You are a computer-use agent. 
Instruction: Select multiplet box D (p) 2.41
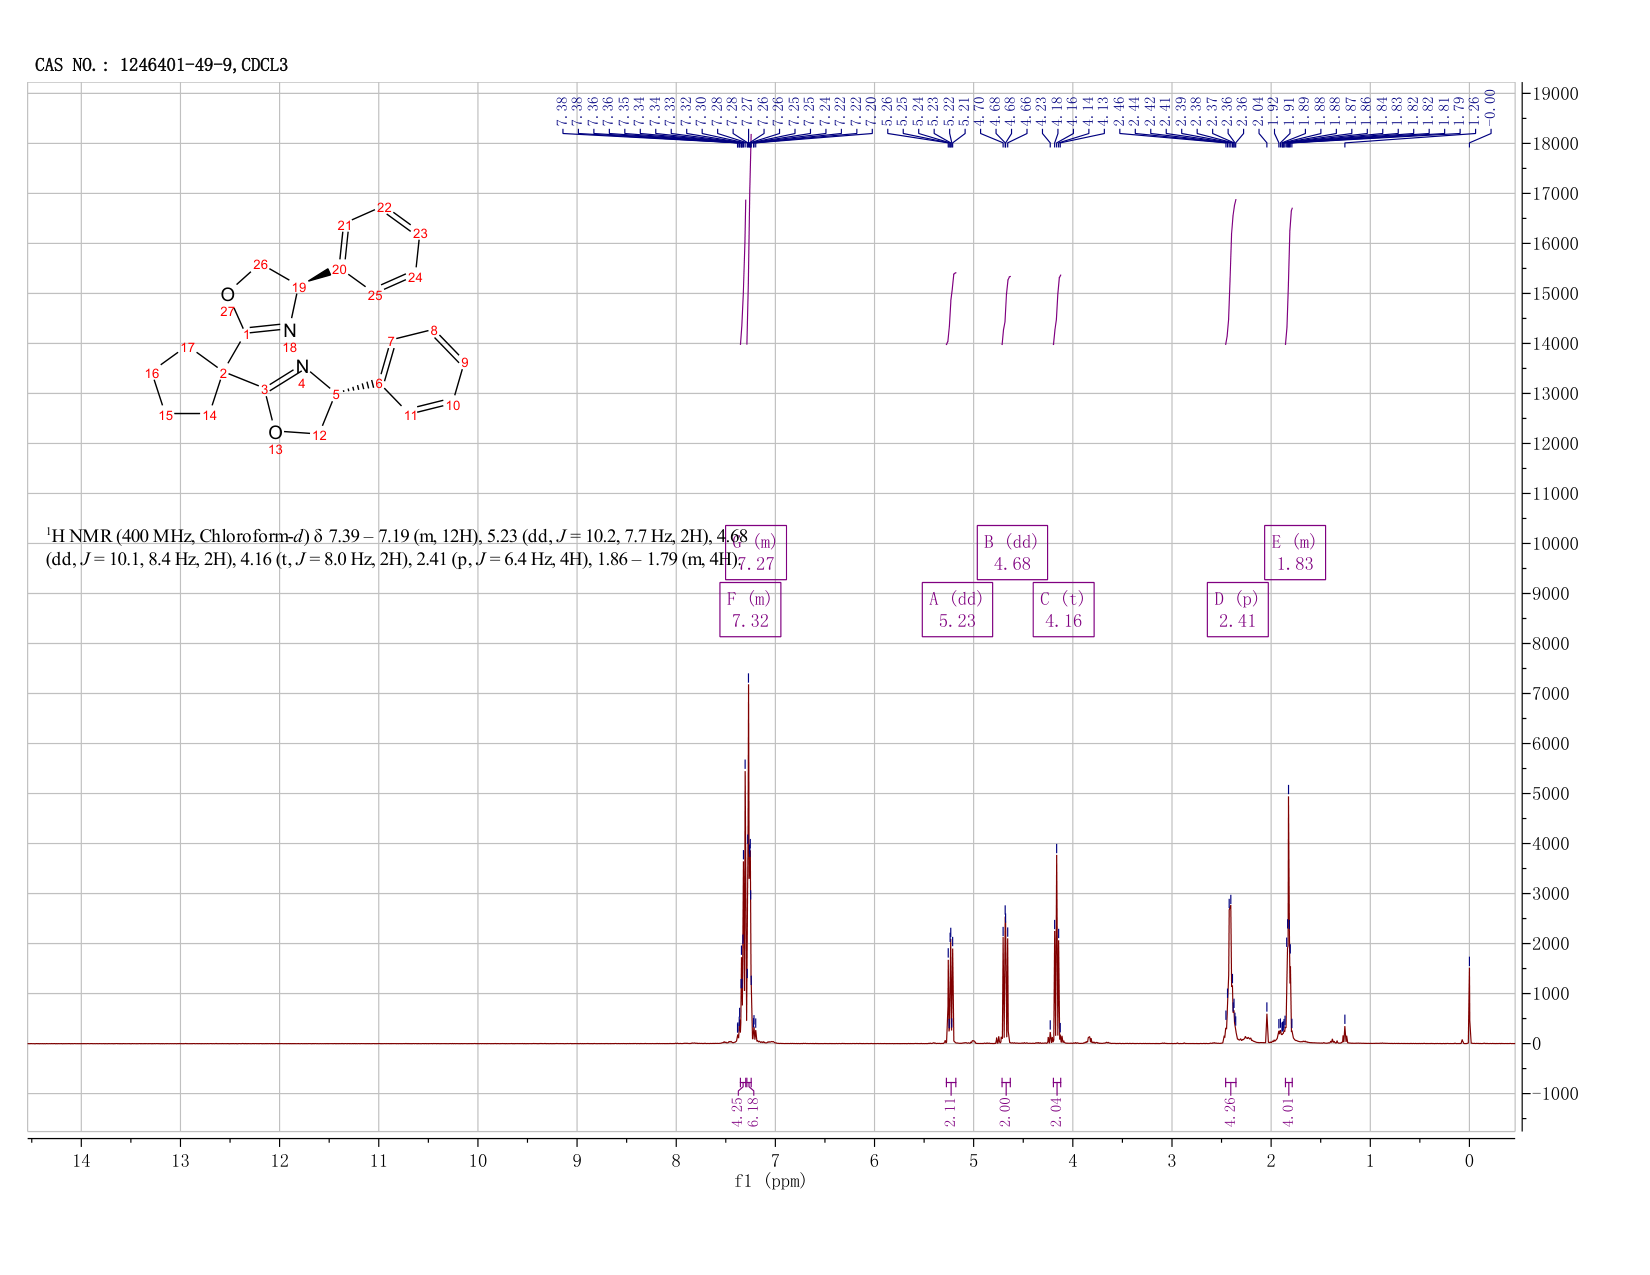click(x=1237, y=609)
